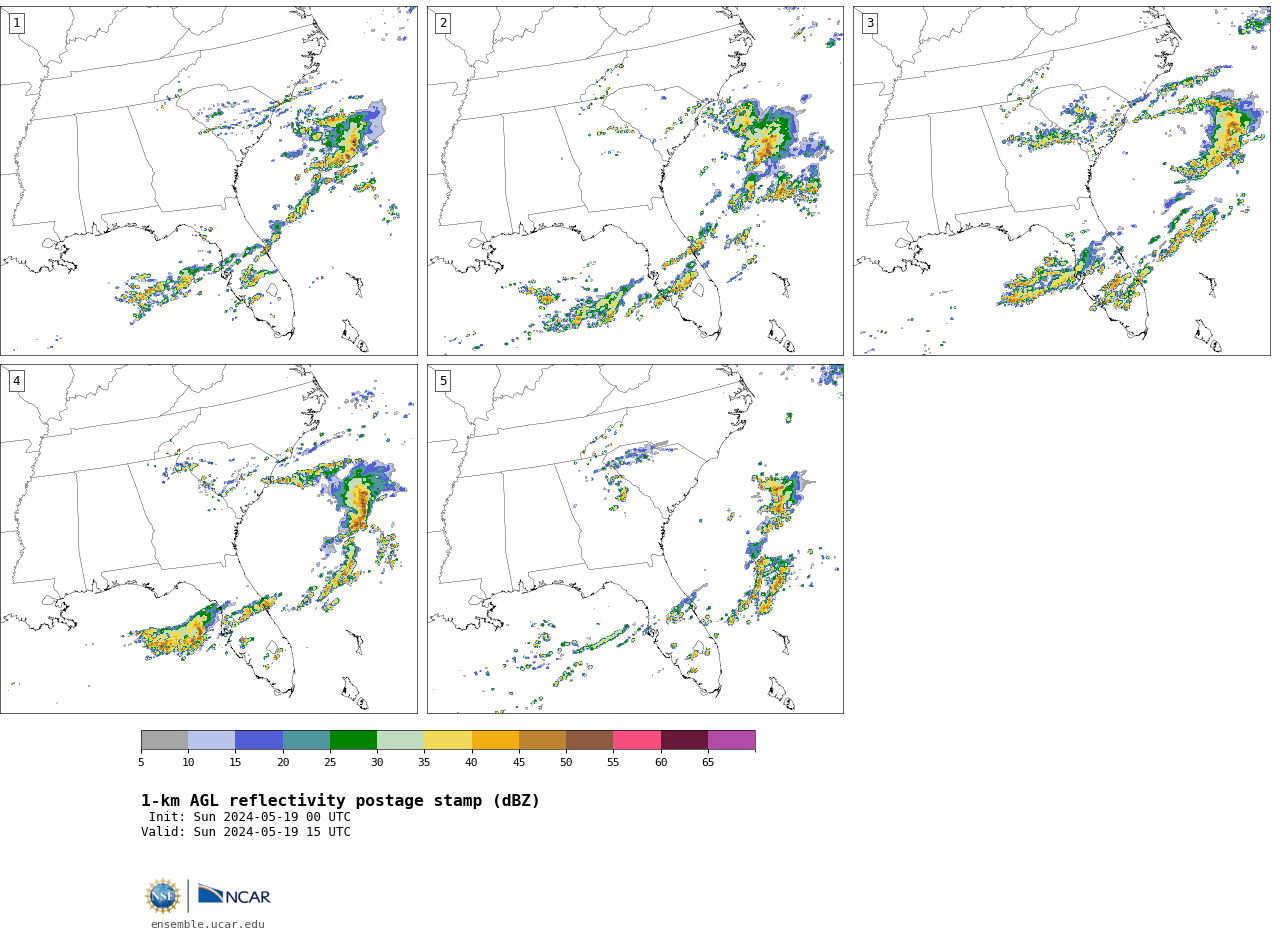The width and height of the screenshot is (1280, 936).
Task: Click the Init: Sun 2024-05-19 00 UTC line
Action: click(250, 817)
